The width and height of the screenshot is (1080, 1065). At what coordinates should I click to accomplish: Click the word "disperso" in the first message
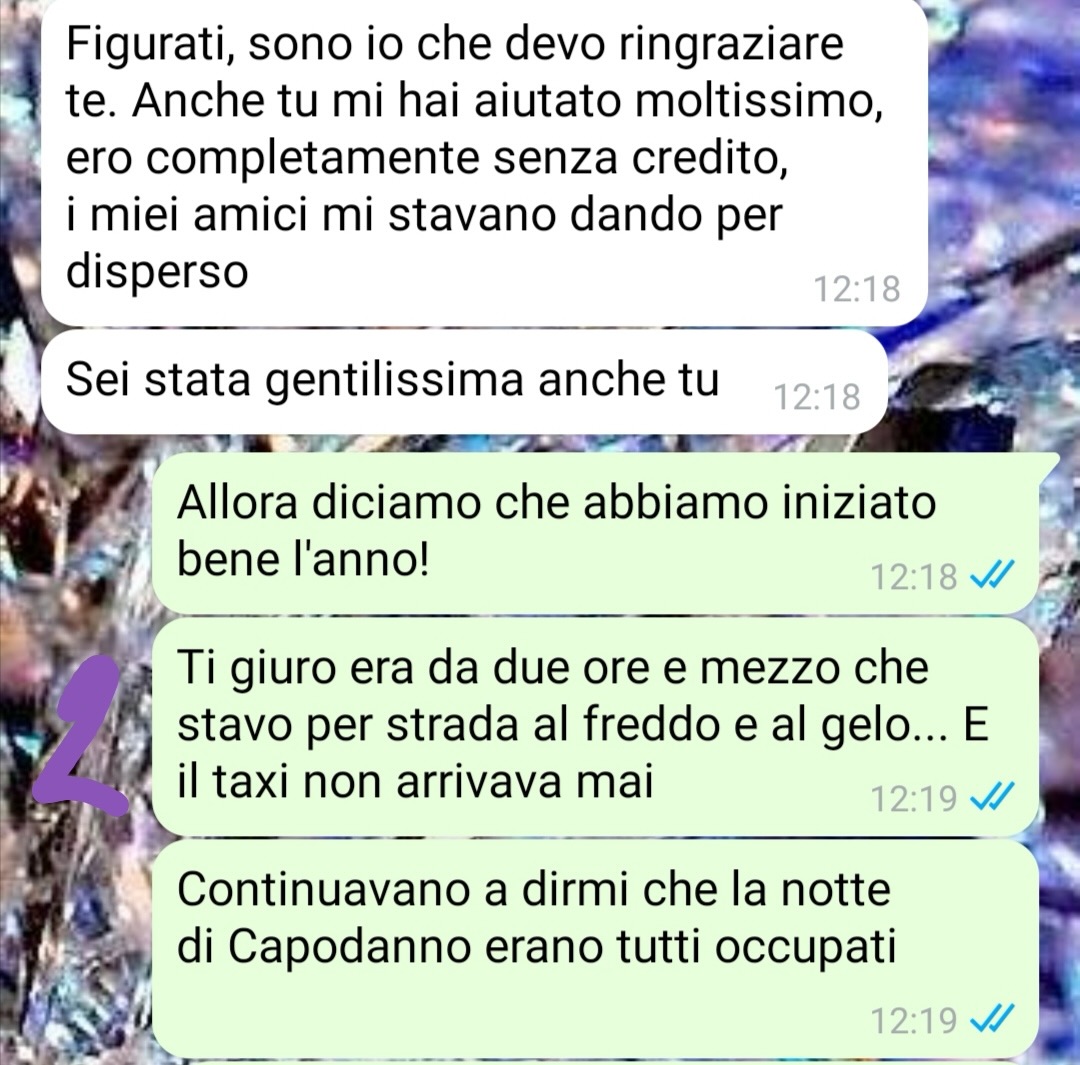[x=156, y=272]
